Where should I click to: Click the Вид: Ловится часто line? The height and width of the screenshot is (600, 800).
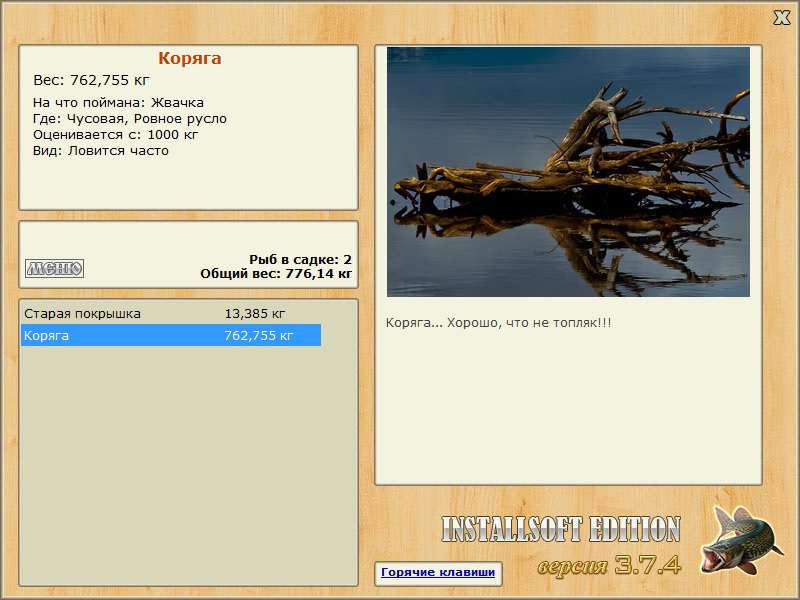point(101,151)
